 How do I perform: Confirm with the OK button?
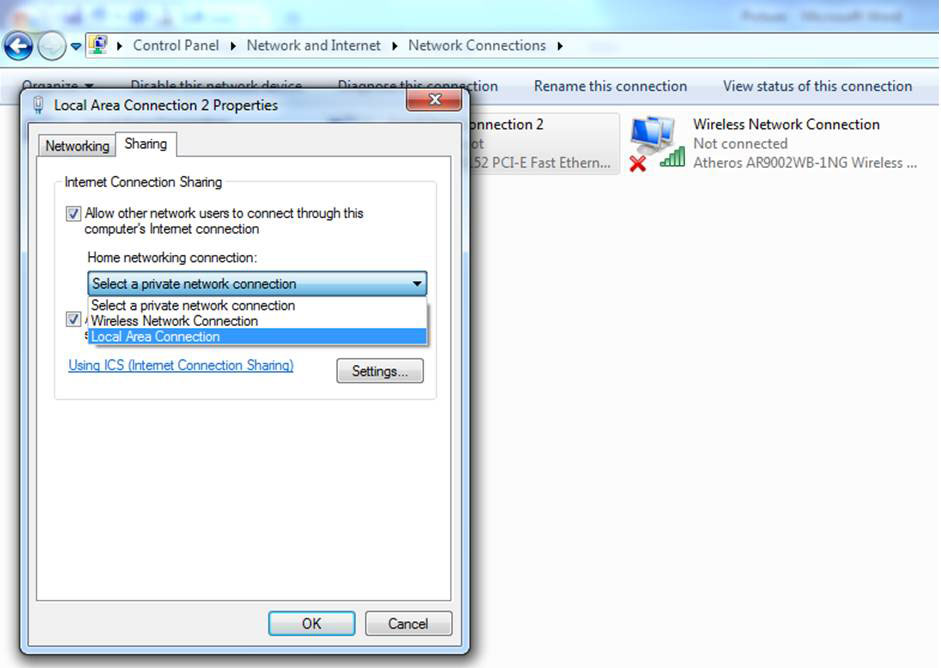tap(311, 624)
